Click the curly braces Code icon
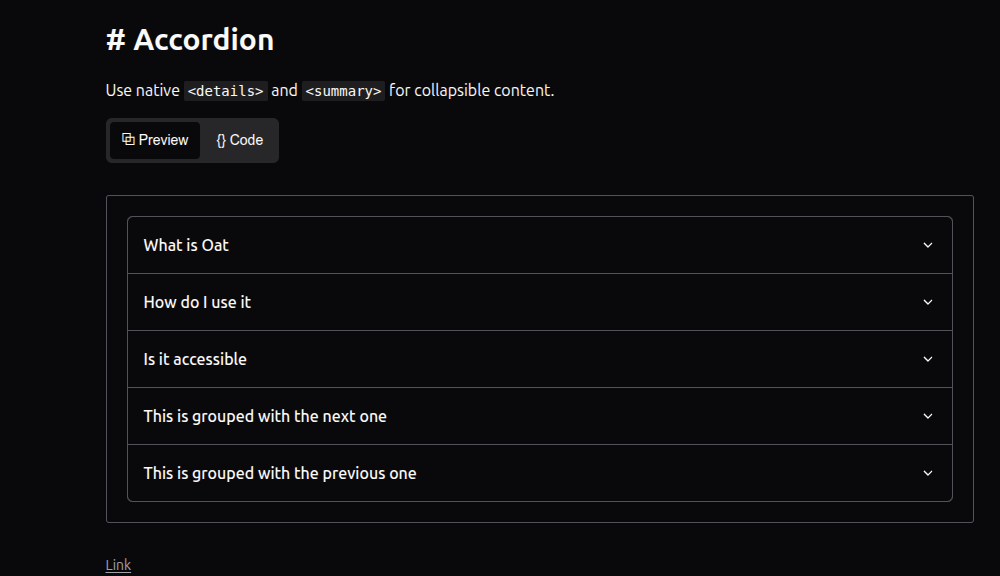Screen dimensions: 1000x576 coord(221,140)
